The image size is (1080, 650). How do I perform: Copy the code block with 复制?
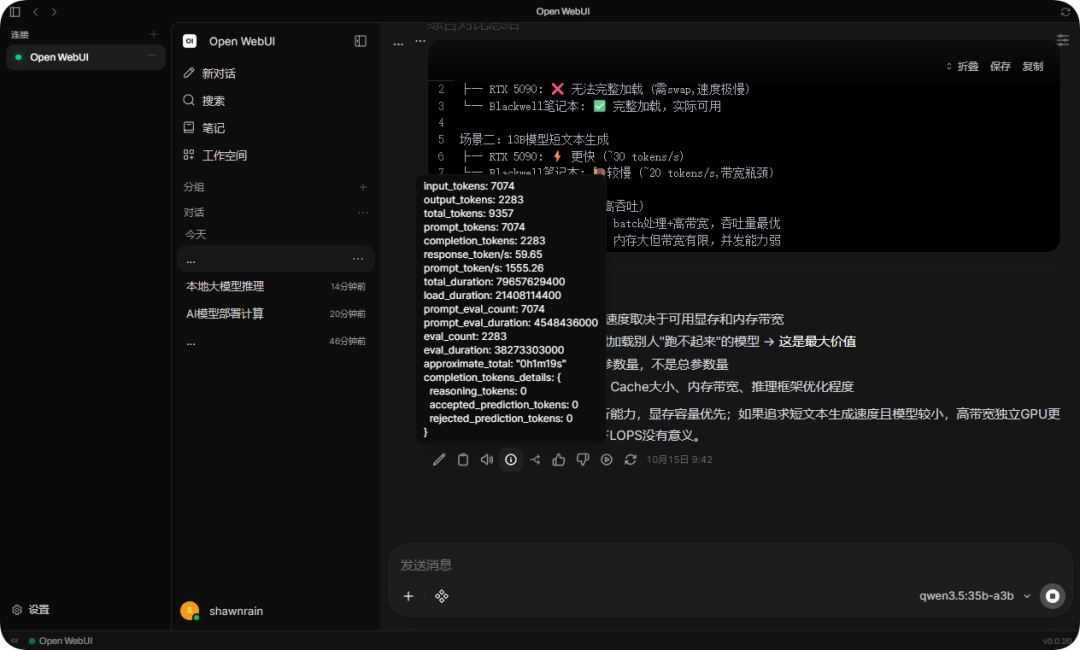pyautogui.click(x=1032, y=66)
